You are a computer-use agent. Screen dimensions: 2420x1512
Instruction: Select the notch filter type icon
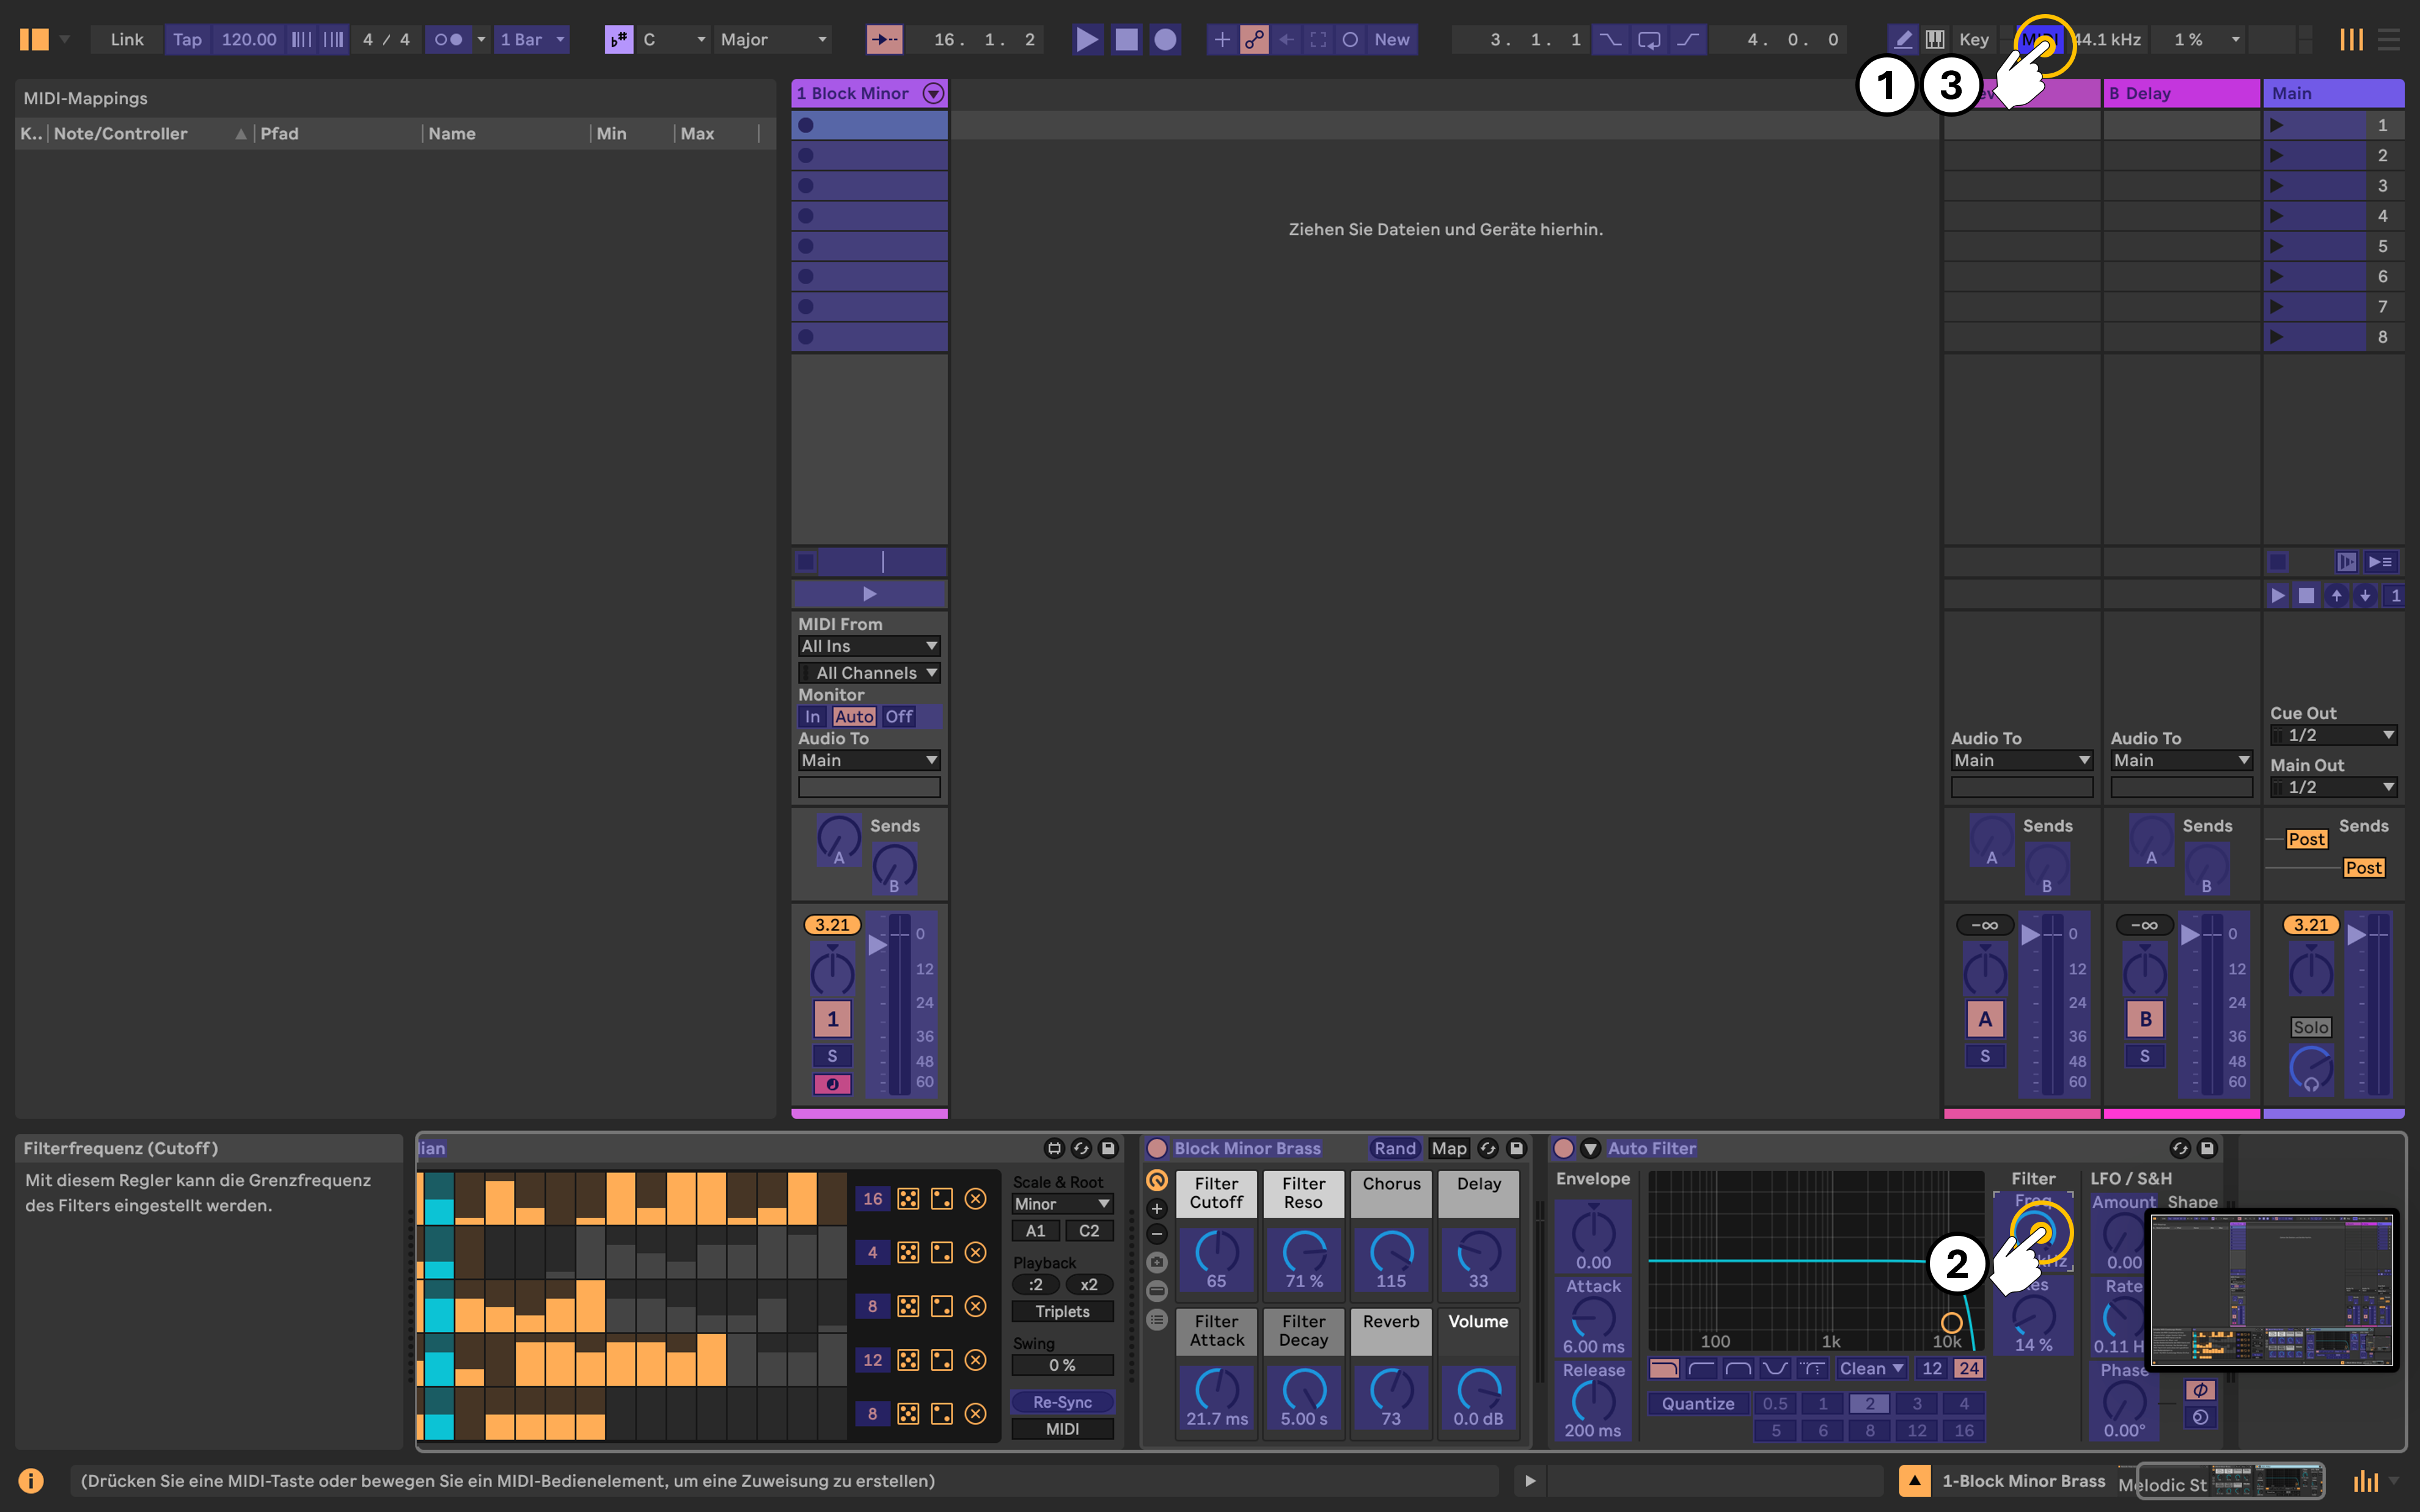[x=1775, y=1368]
